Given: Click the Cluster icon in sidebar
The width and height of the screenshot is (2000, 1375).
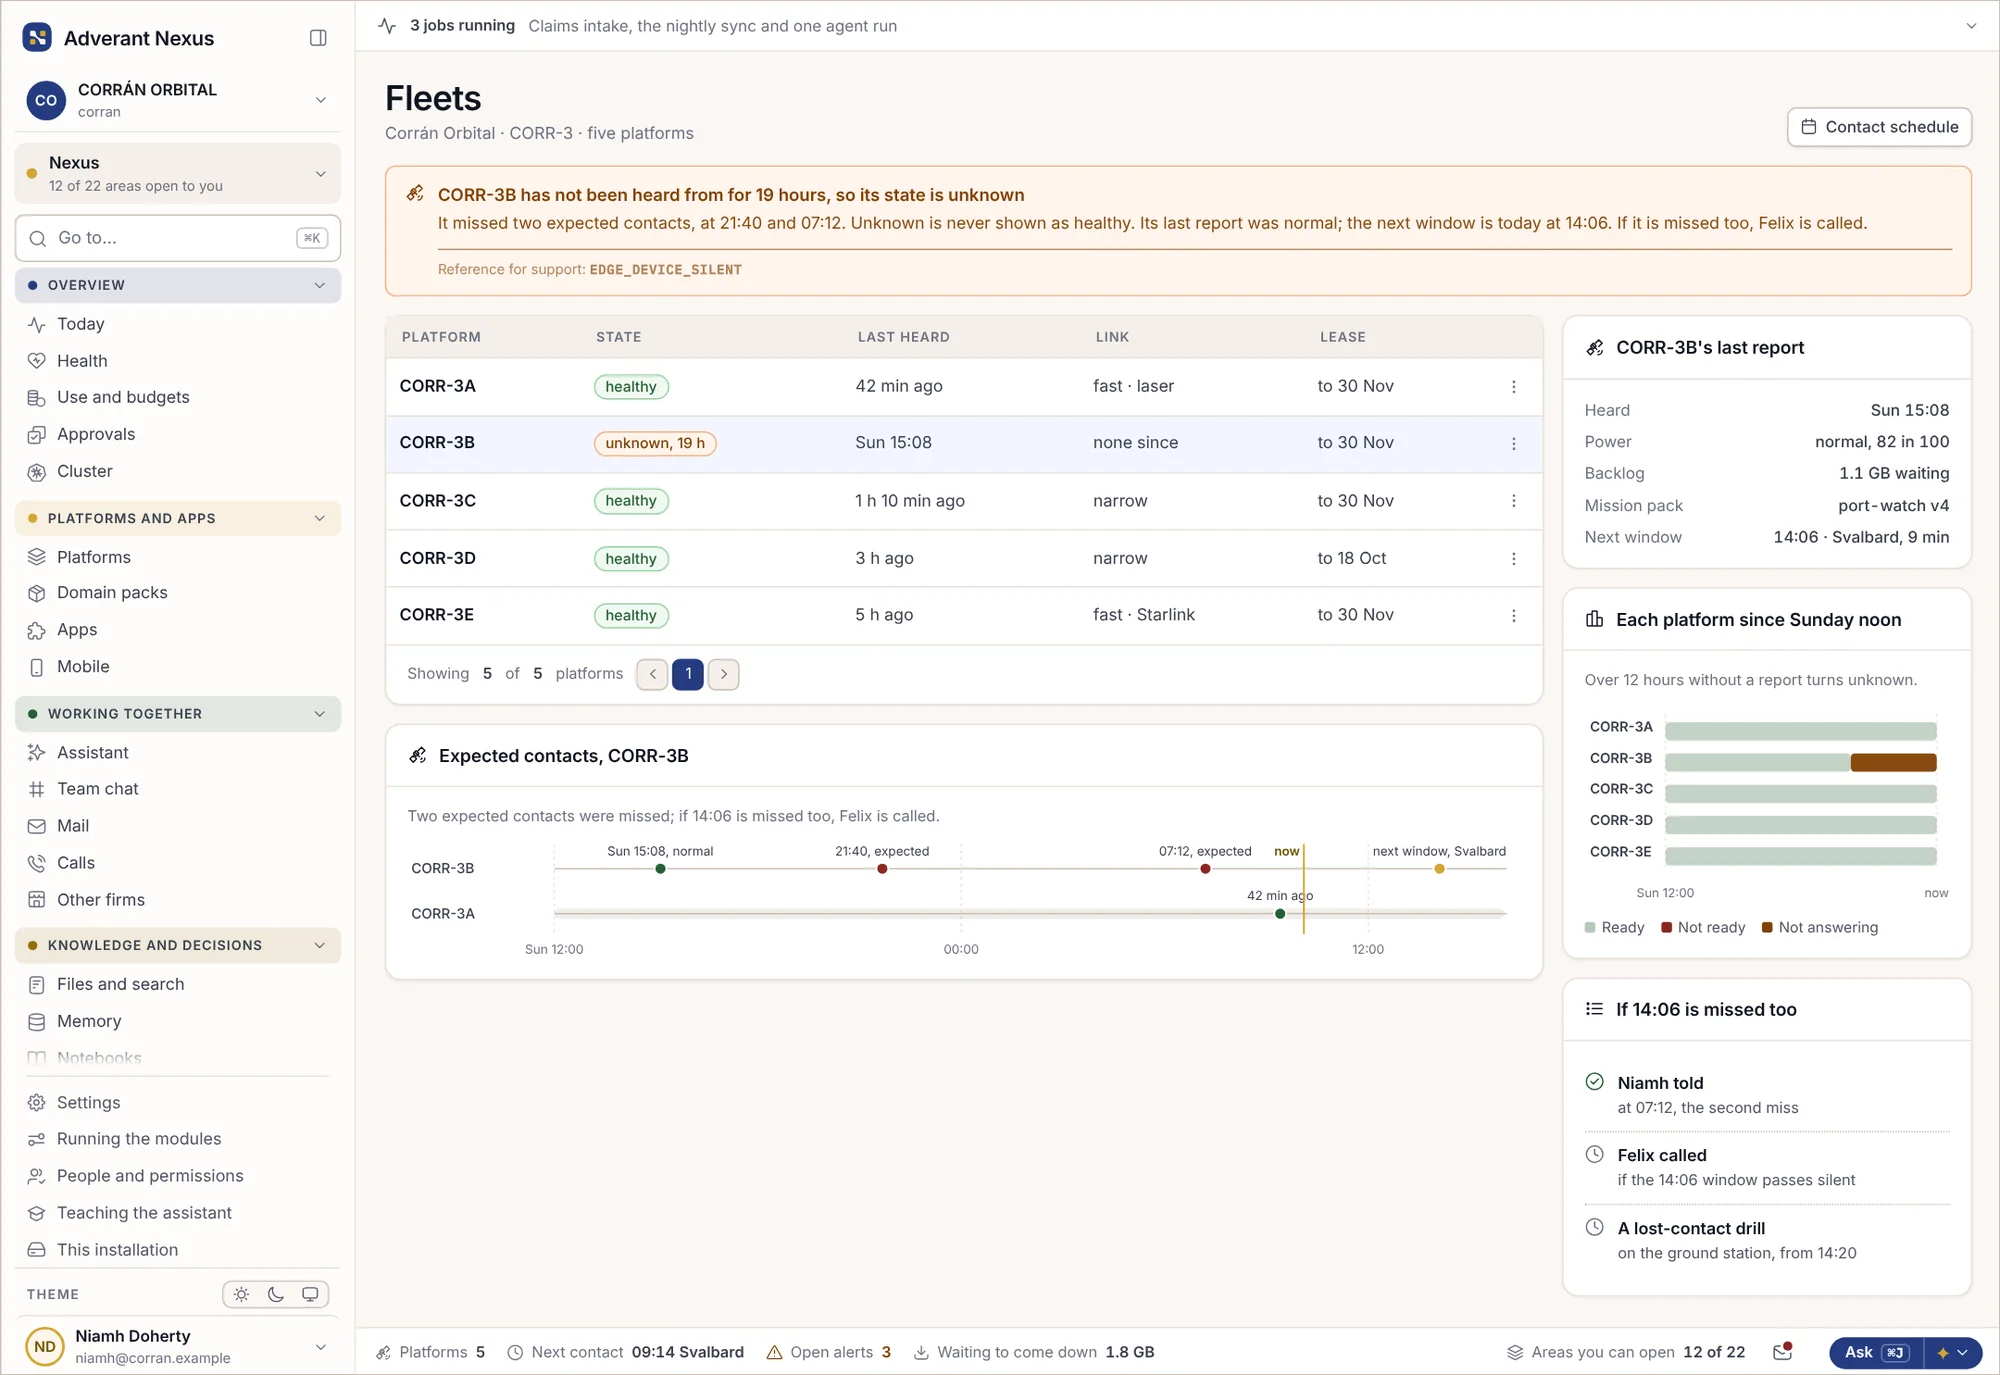Looking at the screenshot, I should coord(37,472).
